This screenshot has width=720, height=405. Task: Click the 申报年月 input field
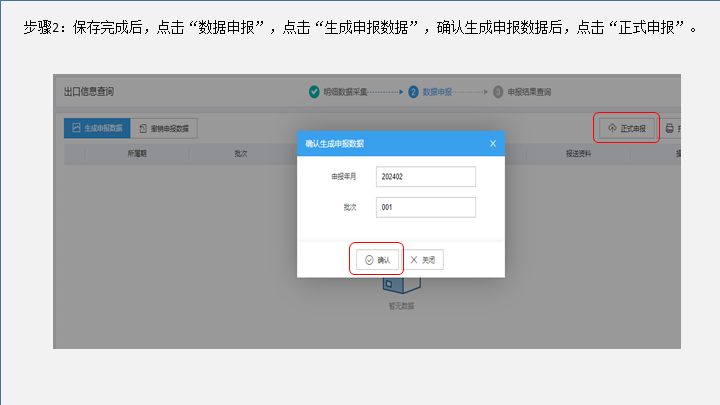pos(426,176)
